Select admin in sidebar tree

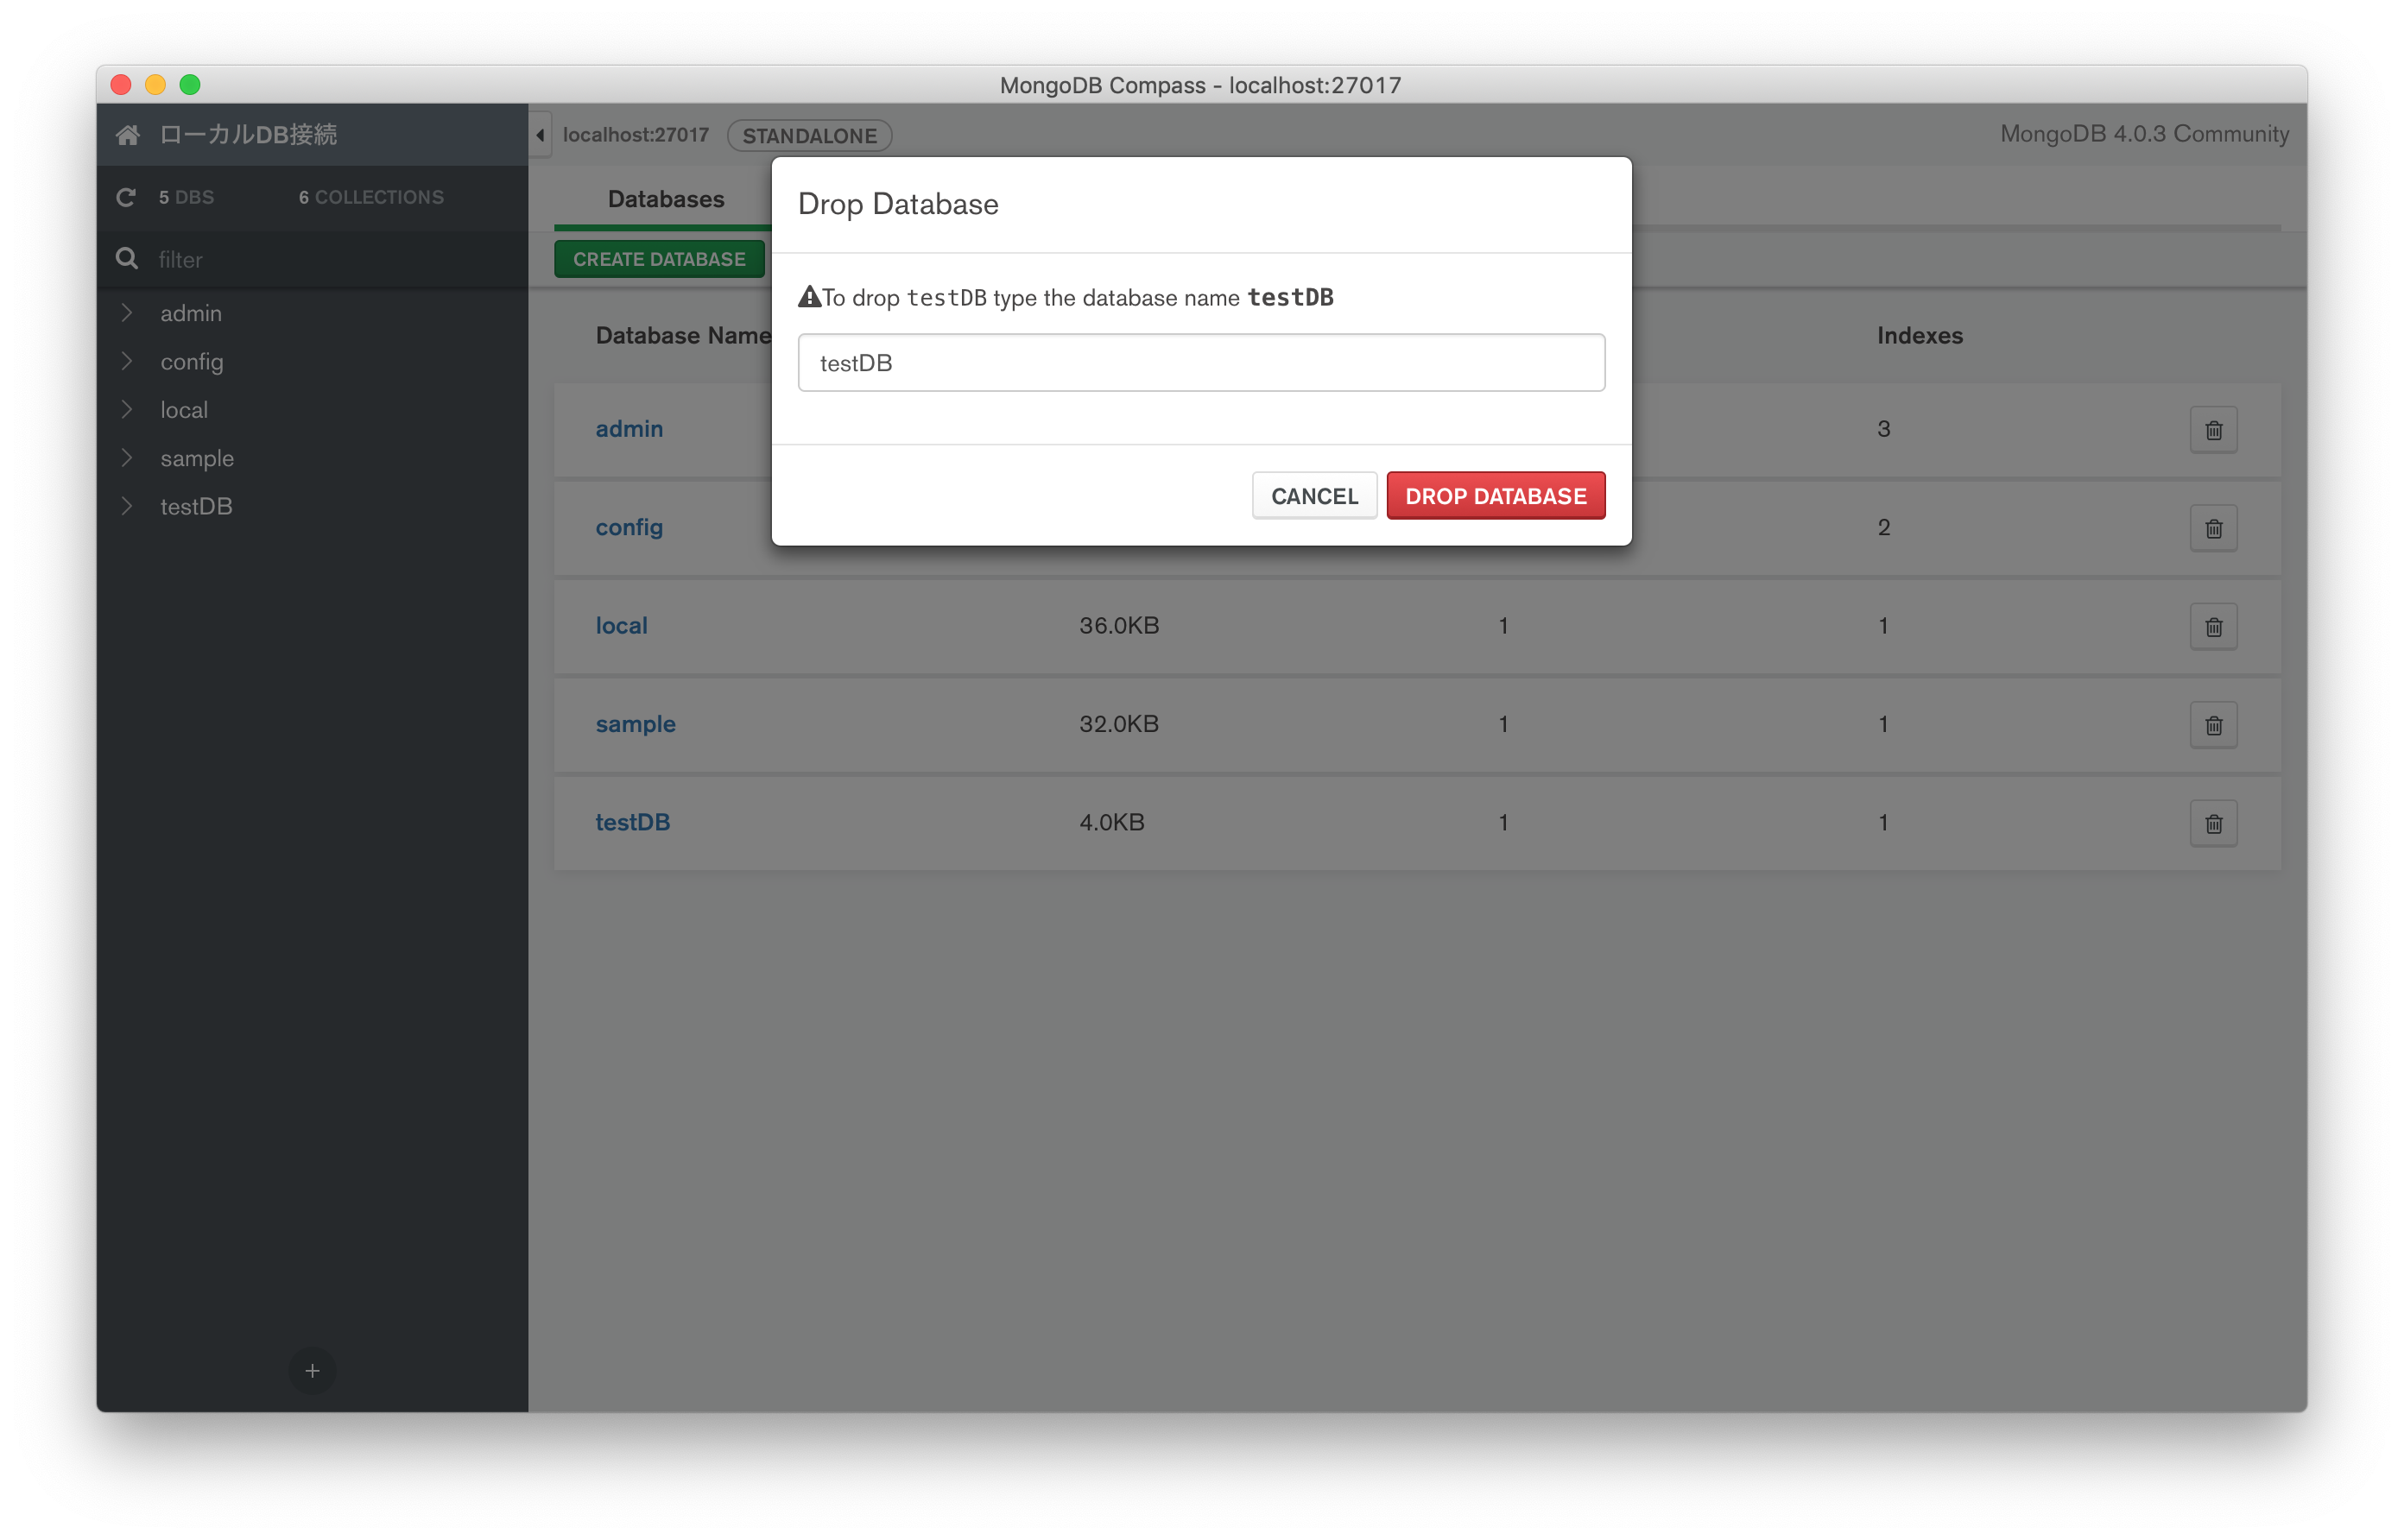click(191, 313)
